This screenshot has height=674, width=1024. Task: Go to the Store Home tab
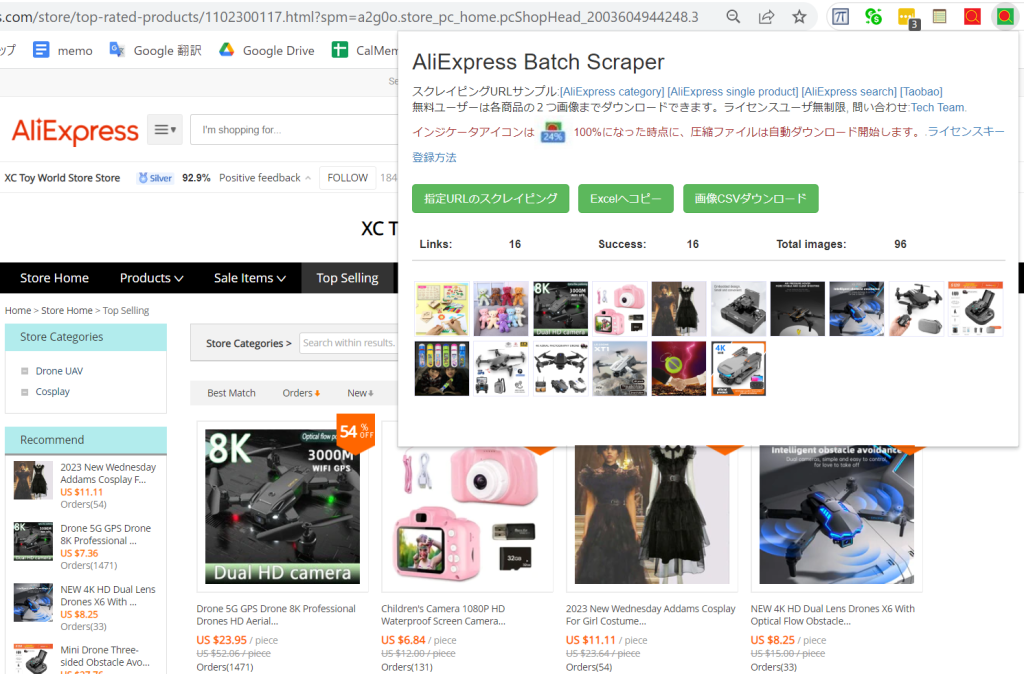(x=54, y=278)
